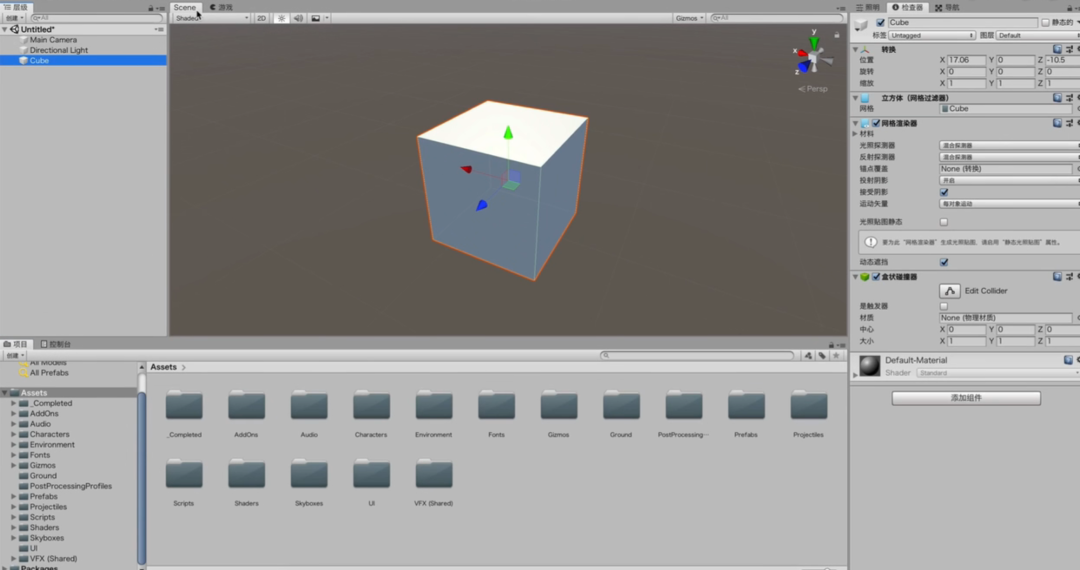Click the Cube object icon in the Inspector
The height and width of the screenshot is (570, 1080).
861,25
